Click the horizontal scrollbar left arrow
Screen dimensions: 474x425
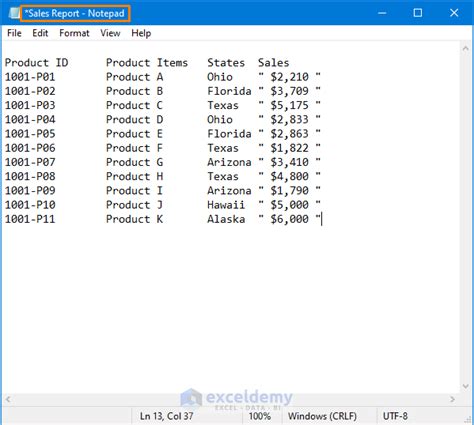8,399
